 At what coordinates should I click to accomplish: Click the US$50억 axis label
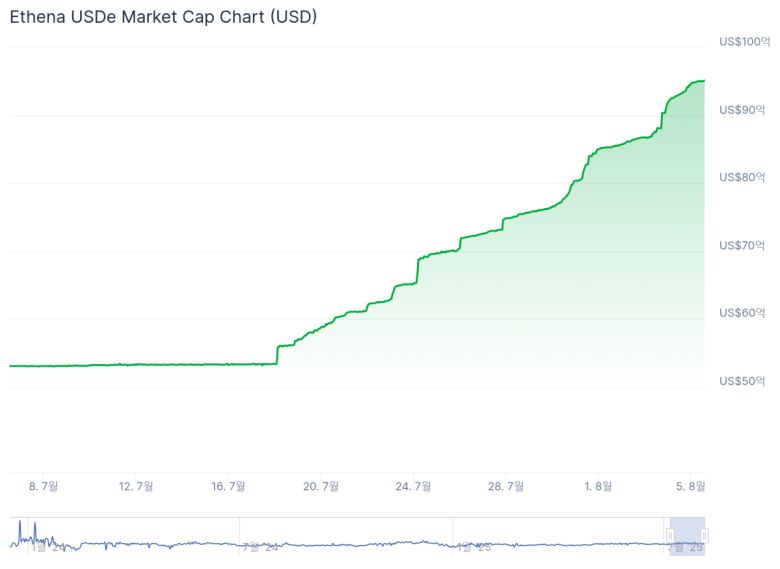(741, 381)
